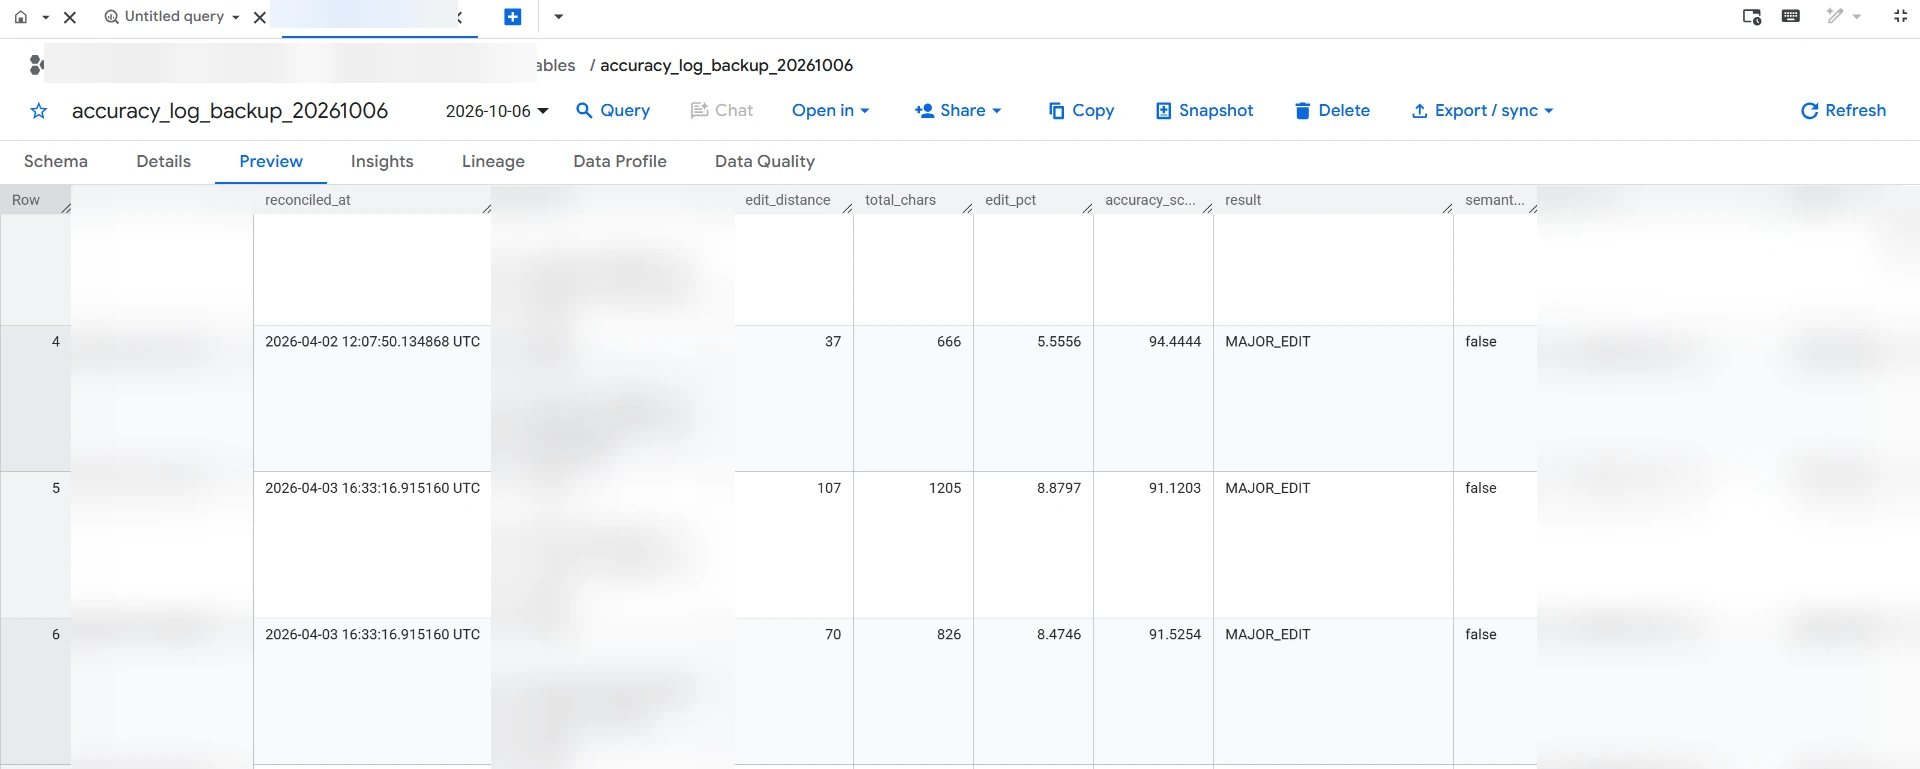Open the scheduled queries window icon
The image size is (1920, 769).
tap(1752, 17)
